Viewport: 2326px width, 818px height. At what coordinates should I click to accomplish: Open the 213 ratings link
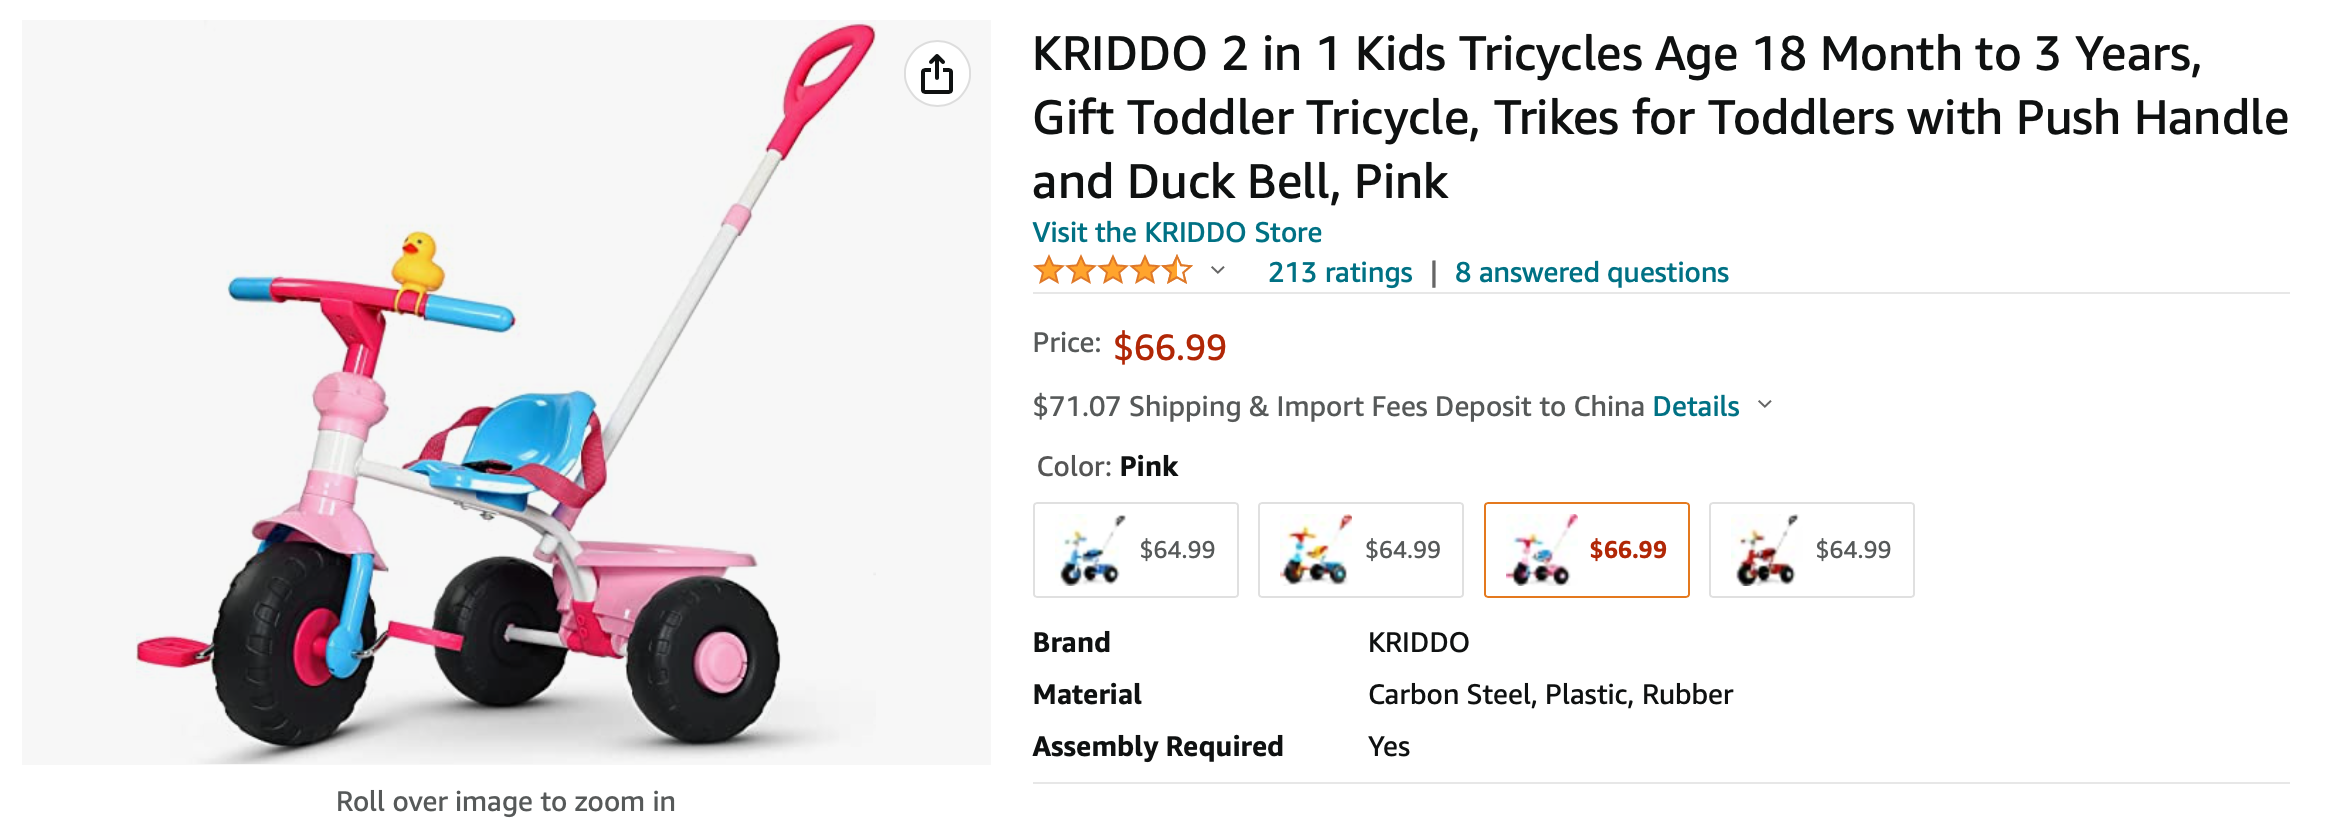click(1340, 272)
